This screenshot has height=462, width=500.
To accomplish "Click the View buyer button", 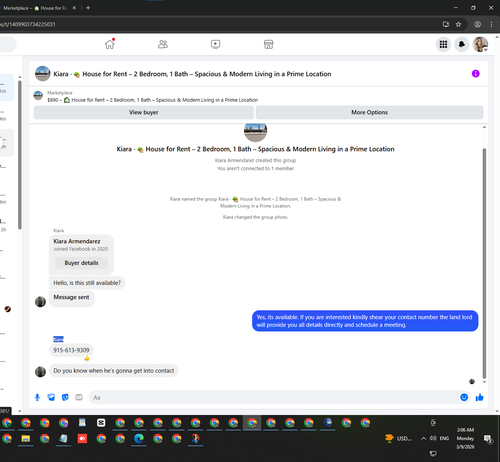I will [144, 112].
